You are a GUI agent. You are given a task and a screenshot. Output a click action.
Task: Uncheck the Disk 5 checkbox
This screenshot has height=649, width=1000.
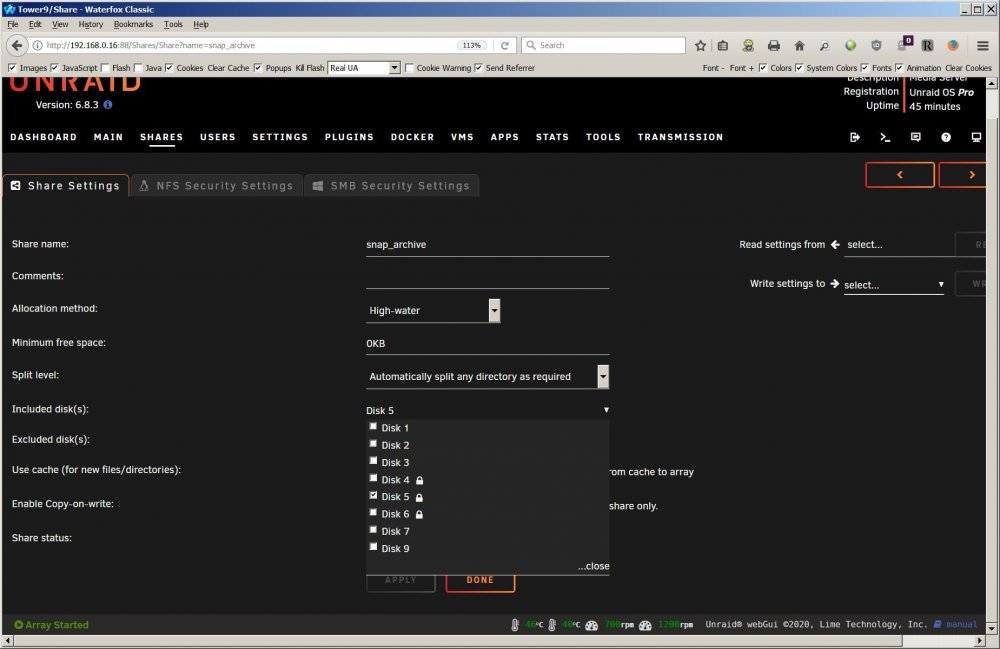(x=373, y=495)
